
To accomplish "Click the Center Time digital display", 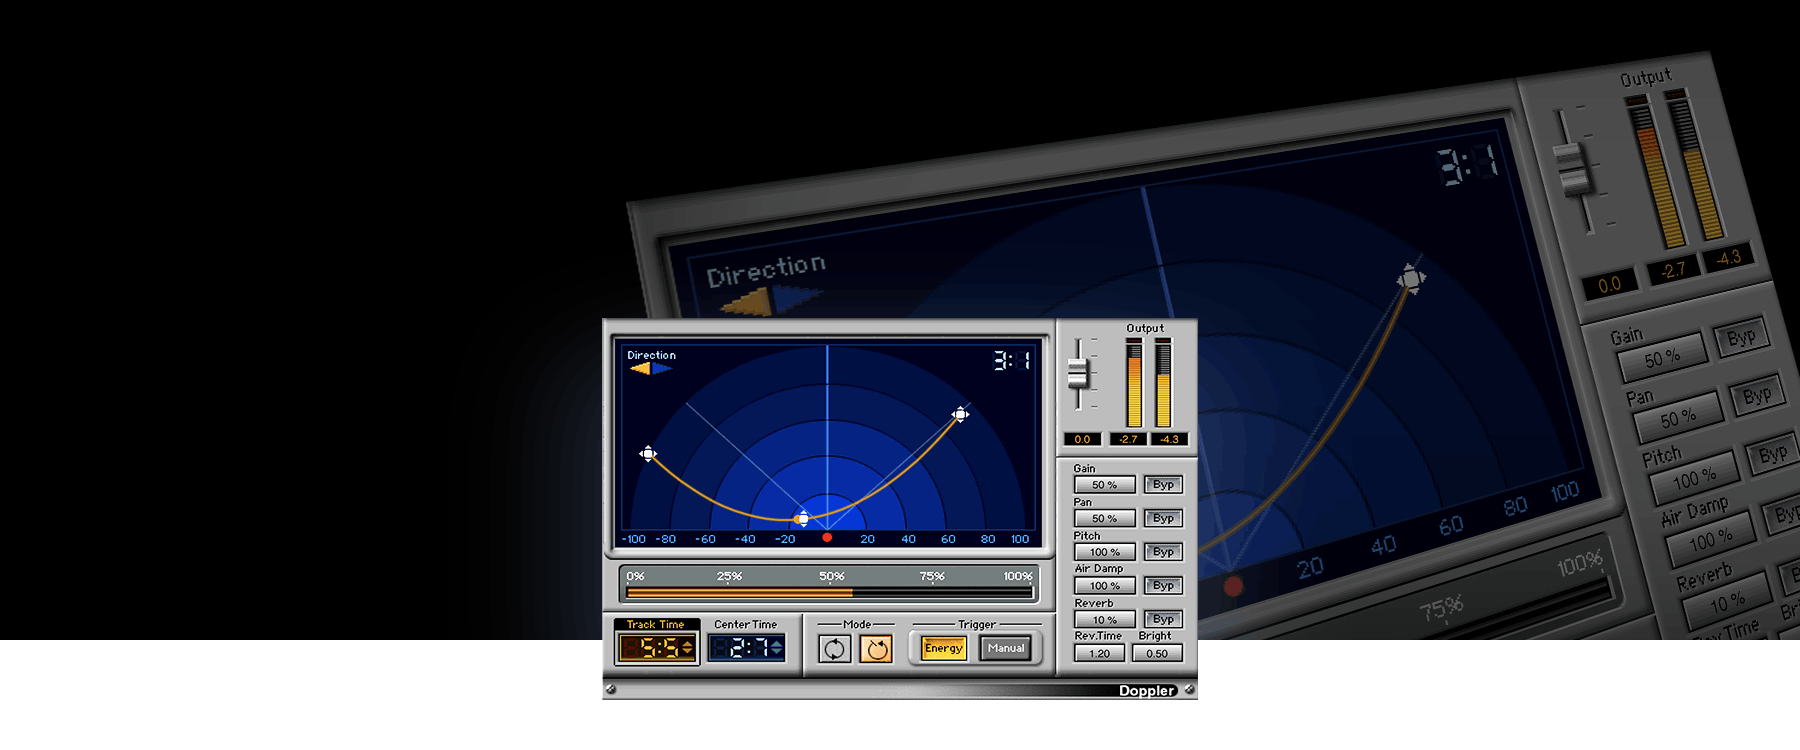I will (x=745, y=648).
